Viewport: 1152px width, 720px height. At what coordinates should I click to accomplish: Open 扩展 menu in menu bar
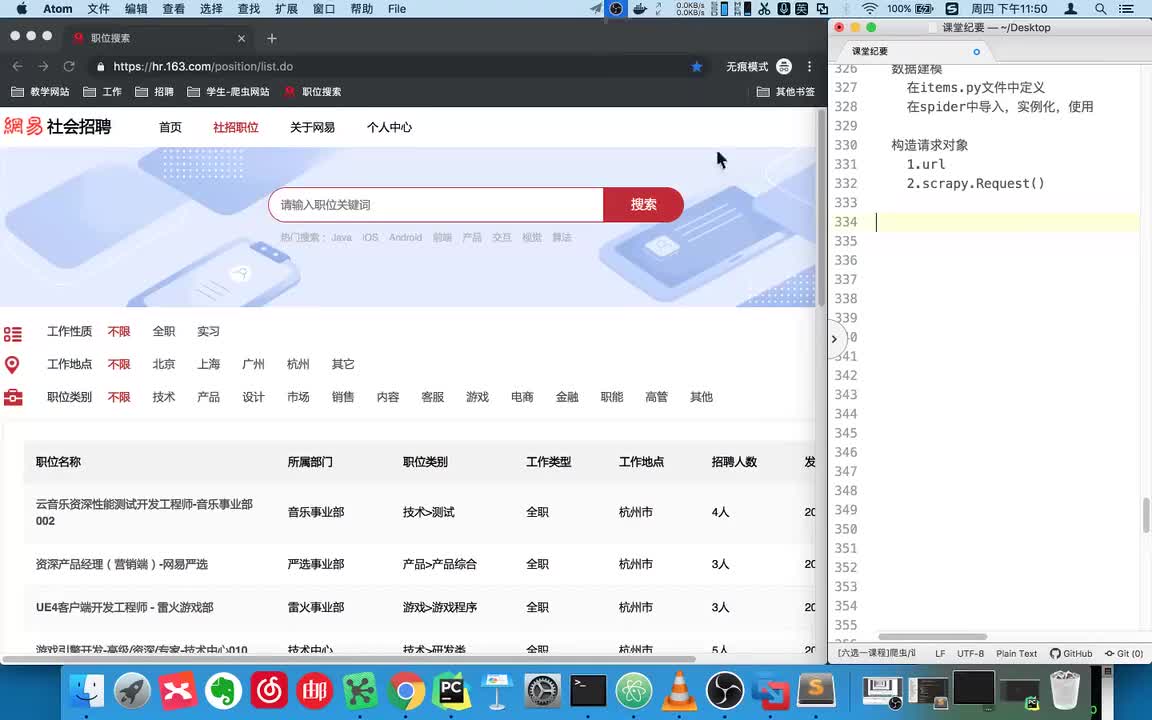click(286, 9)
